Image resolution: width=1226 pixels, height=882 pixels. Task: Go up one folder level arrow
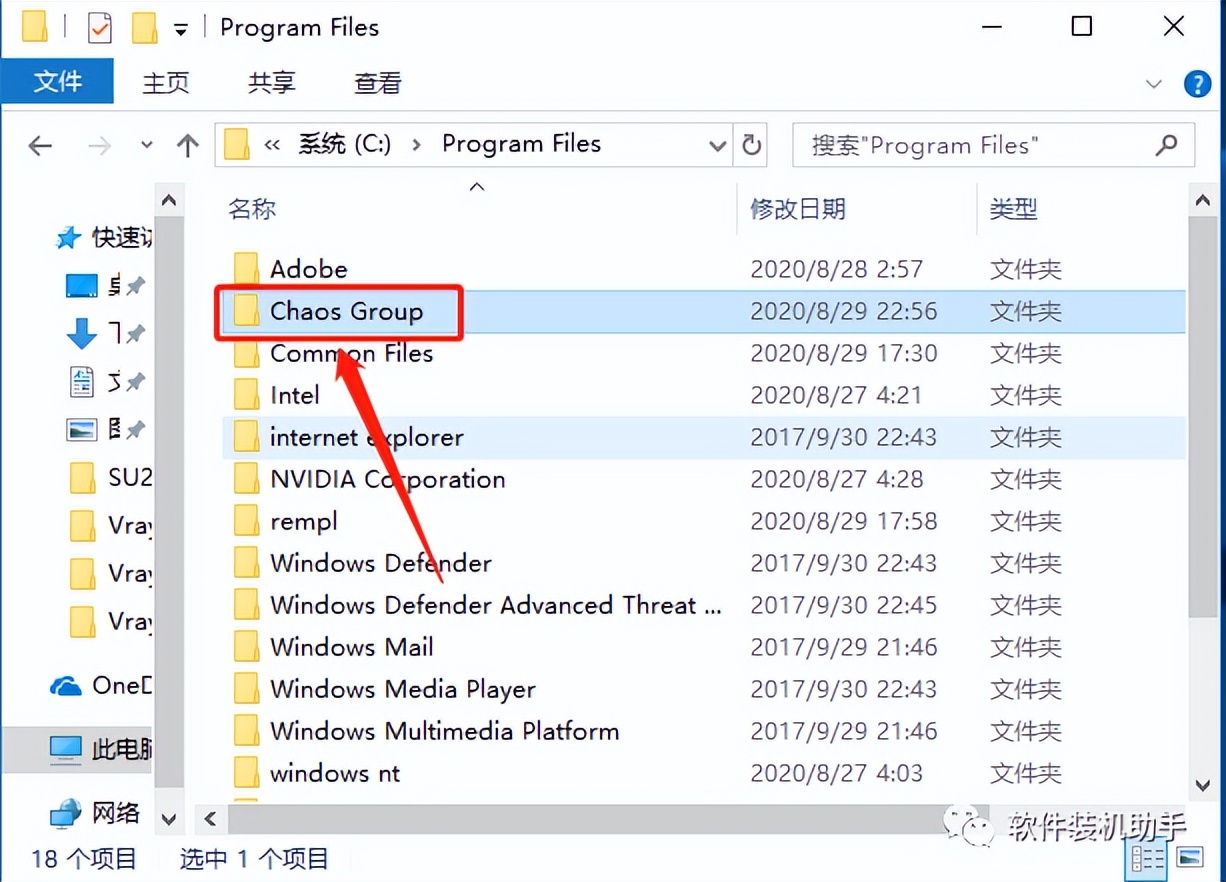click(188, 146)
